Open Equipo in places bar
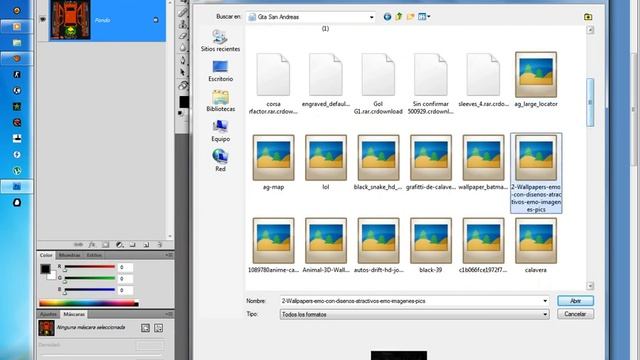The image size is (640, 360). (x=220, y=131)
